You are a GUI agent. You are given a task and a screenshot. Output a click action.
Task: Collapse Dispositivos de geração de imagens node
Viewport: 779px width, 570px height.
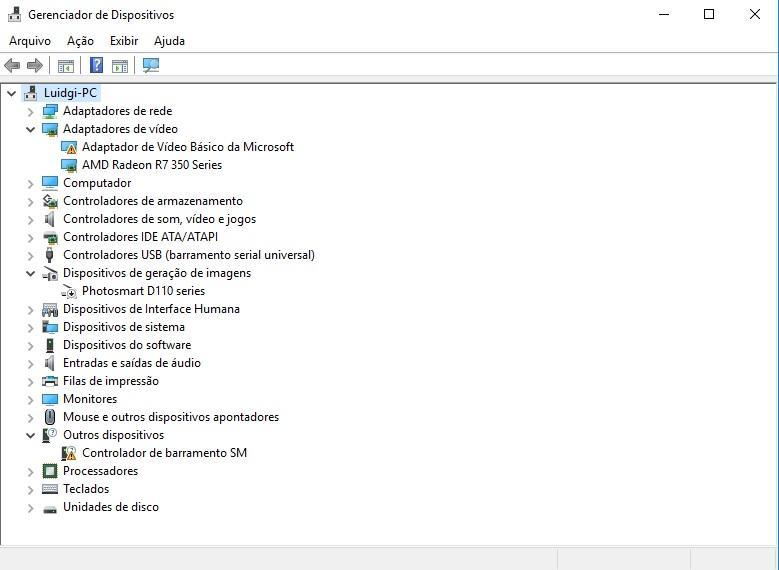click(x=30, y=273)
